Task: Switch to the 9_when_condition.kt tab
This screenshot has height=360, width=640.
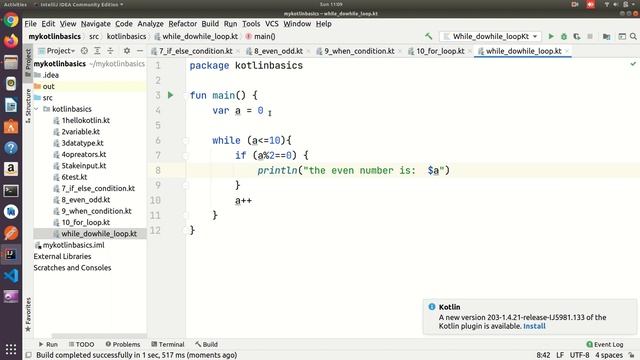Action: 359,51
